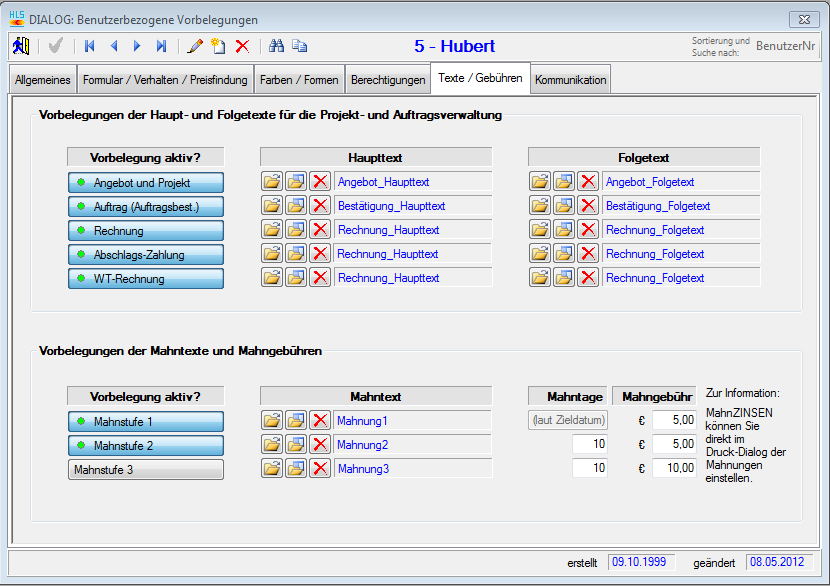
Task: Remove Mahnung2 text with red X
Action: [320, 445]
